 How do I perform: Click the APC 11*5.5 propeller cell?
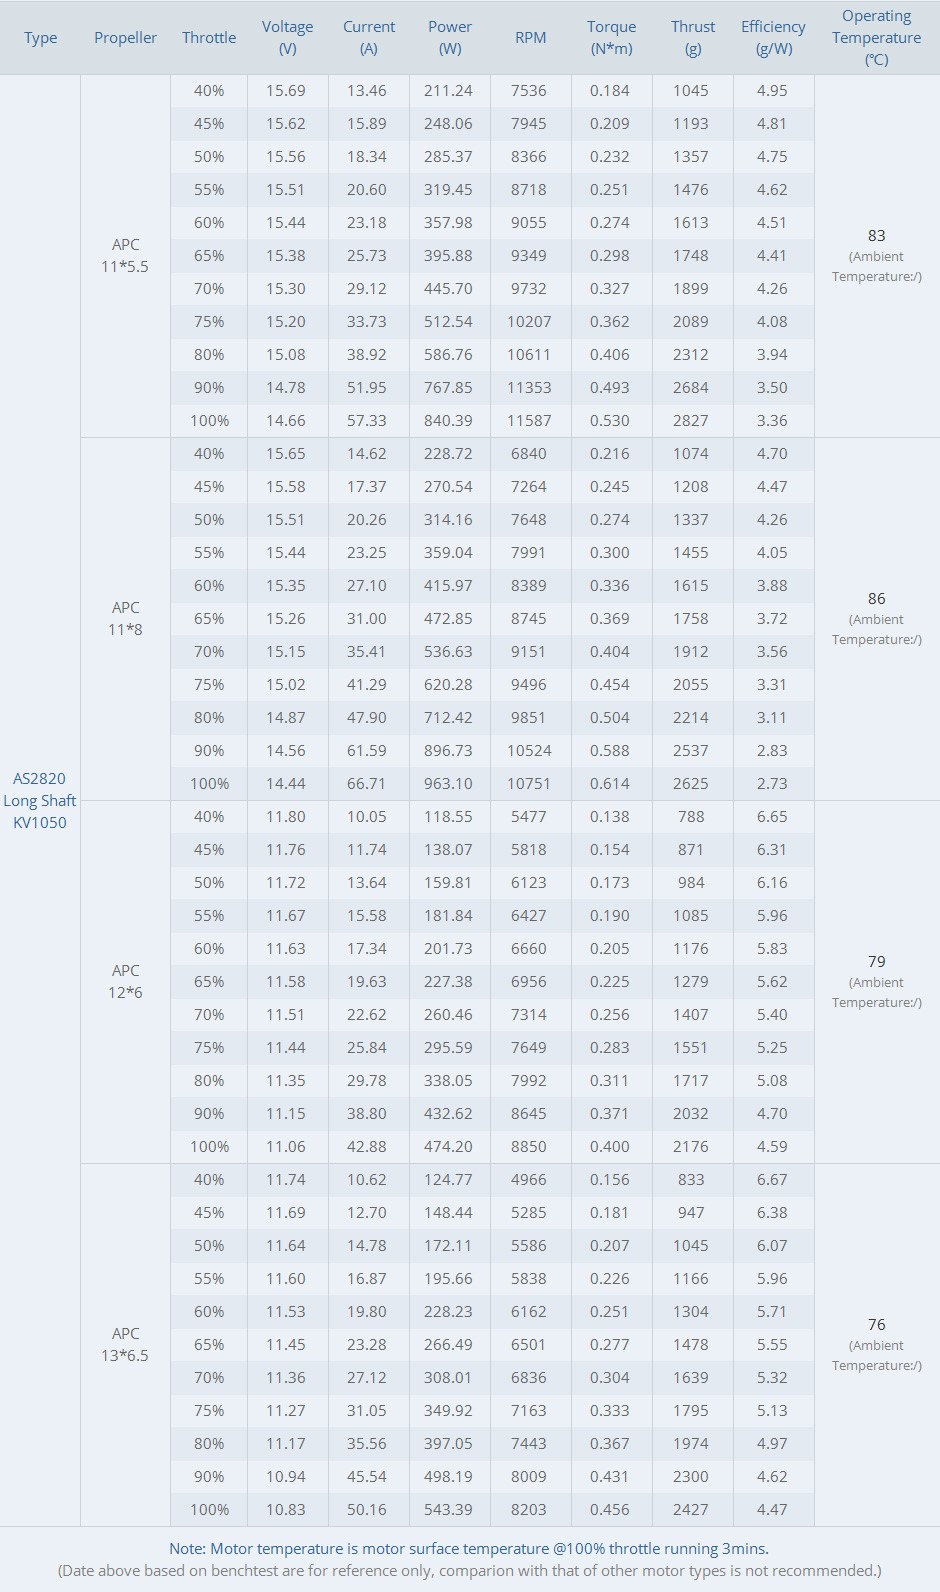(x=125, y=255)
